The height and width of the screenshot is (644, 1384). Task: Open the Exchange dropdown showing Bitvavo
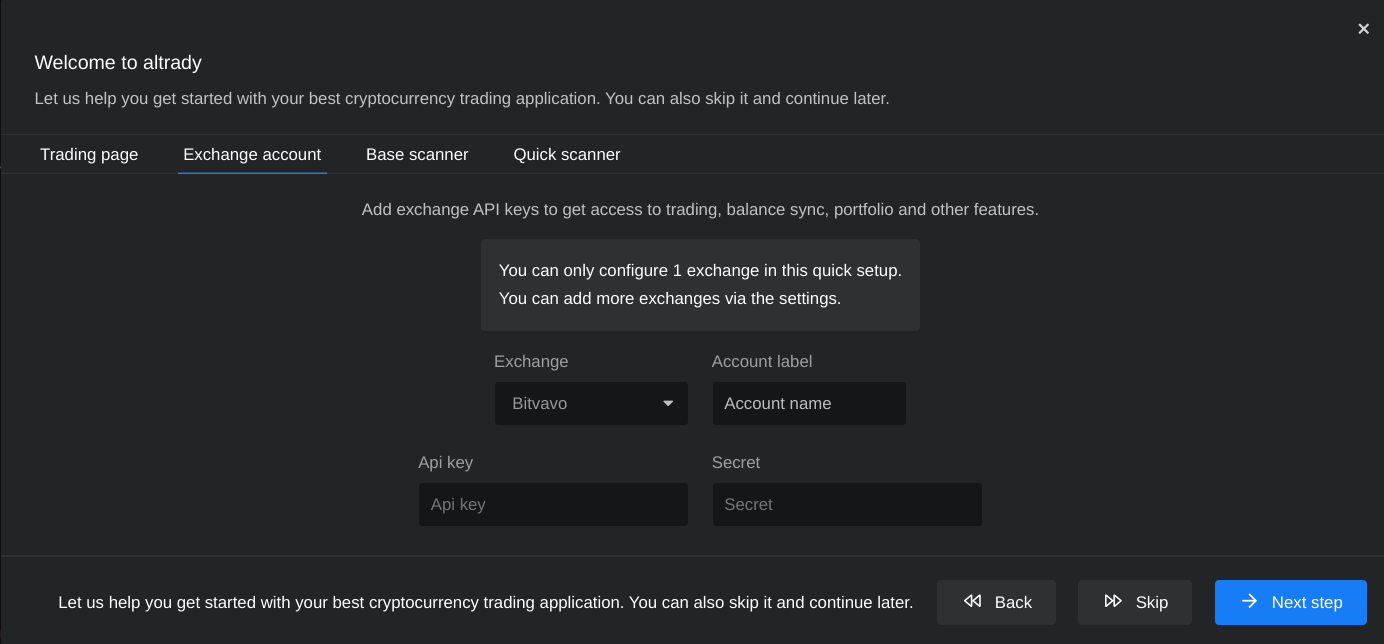coord(591,404)
